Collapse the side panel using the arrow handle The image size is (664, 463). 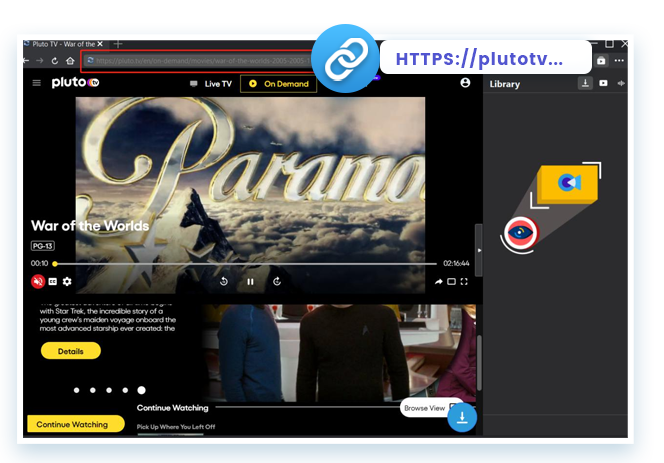(x=479, y=250)
